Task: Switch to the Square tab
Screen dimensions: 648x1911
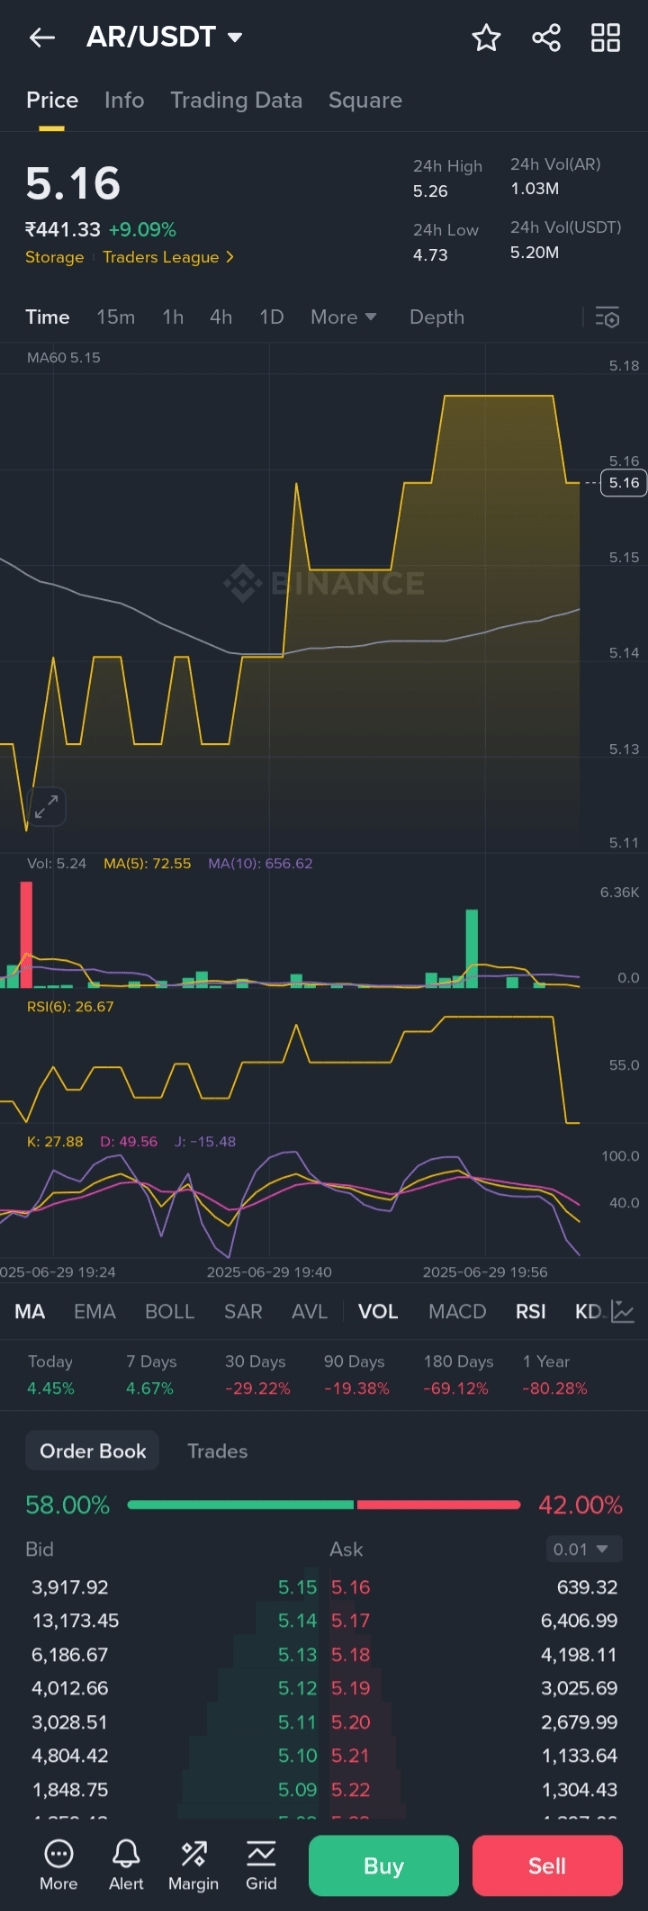Action: click(365, 100)
